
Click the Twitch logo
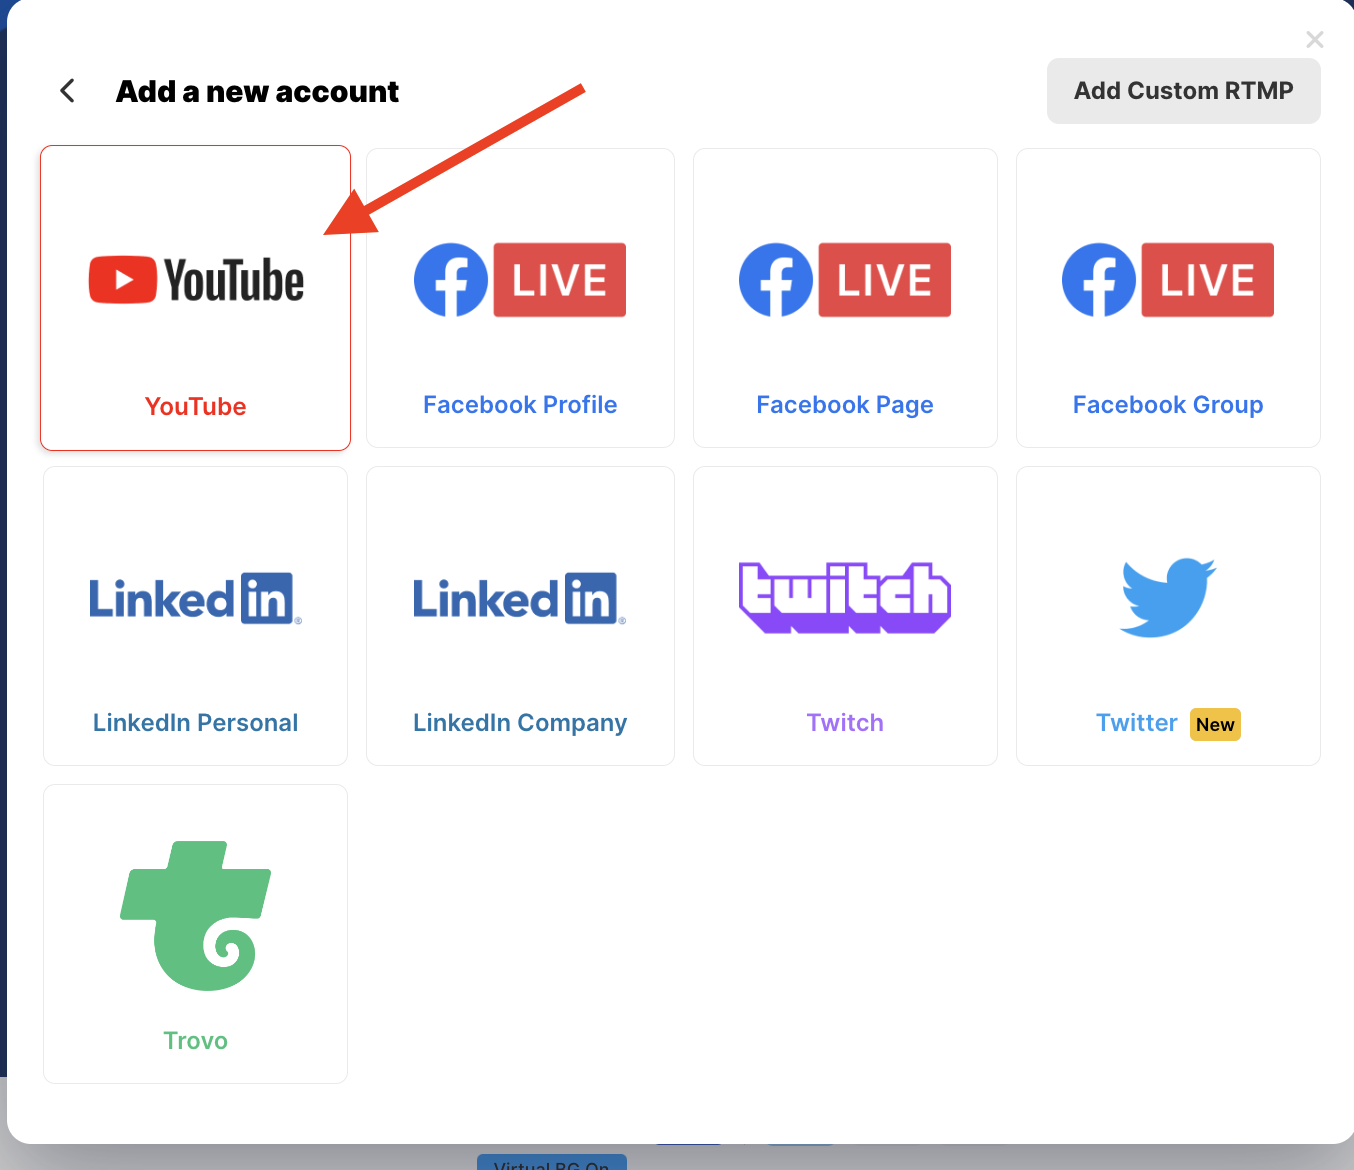click(x=845, y=598)
